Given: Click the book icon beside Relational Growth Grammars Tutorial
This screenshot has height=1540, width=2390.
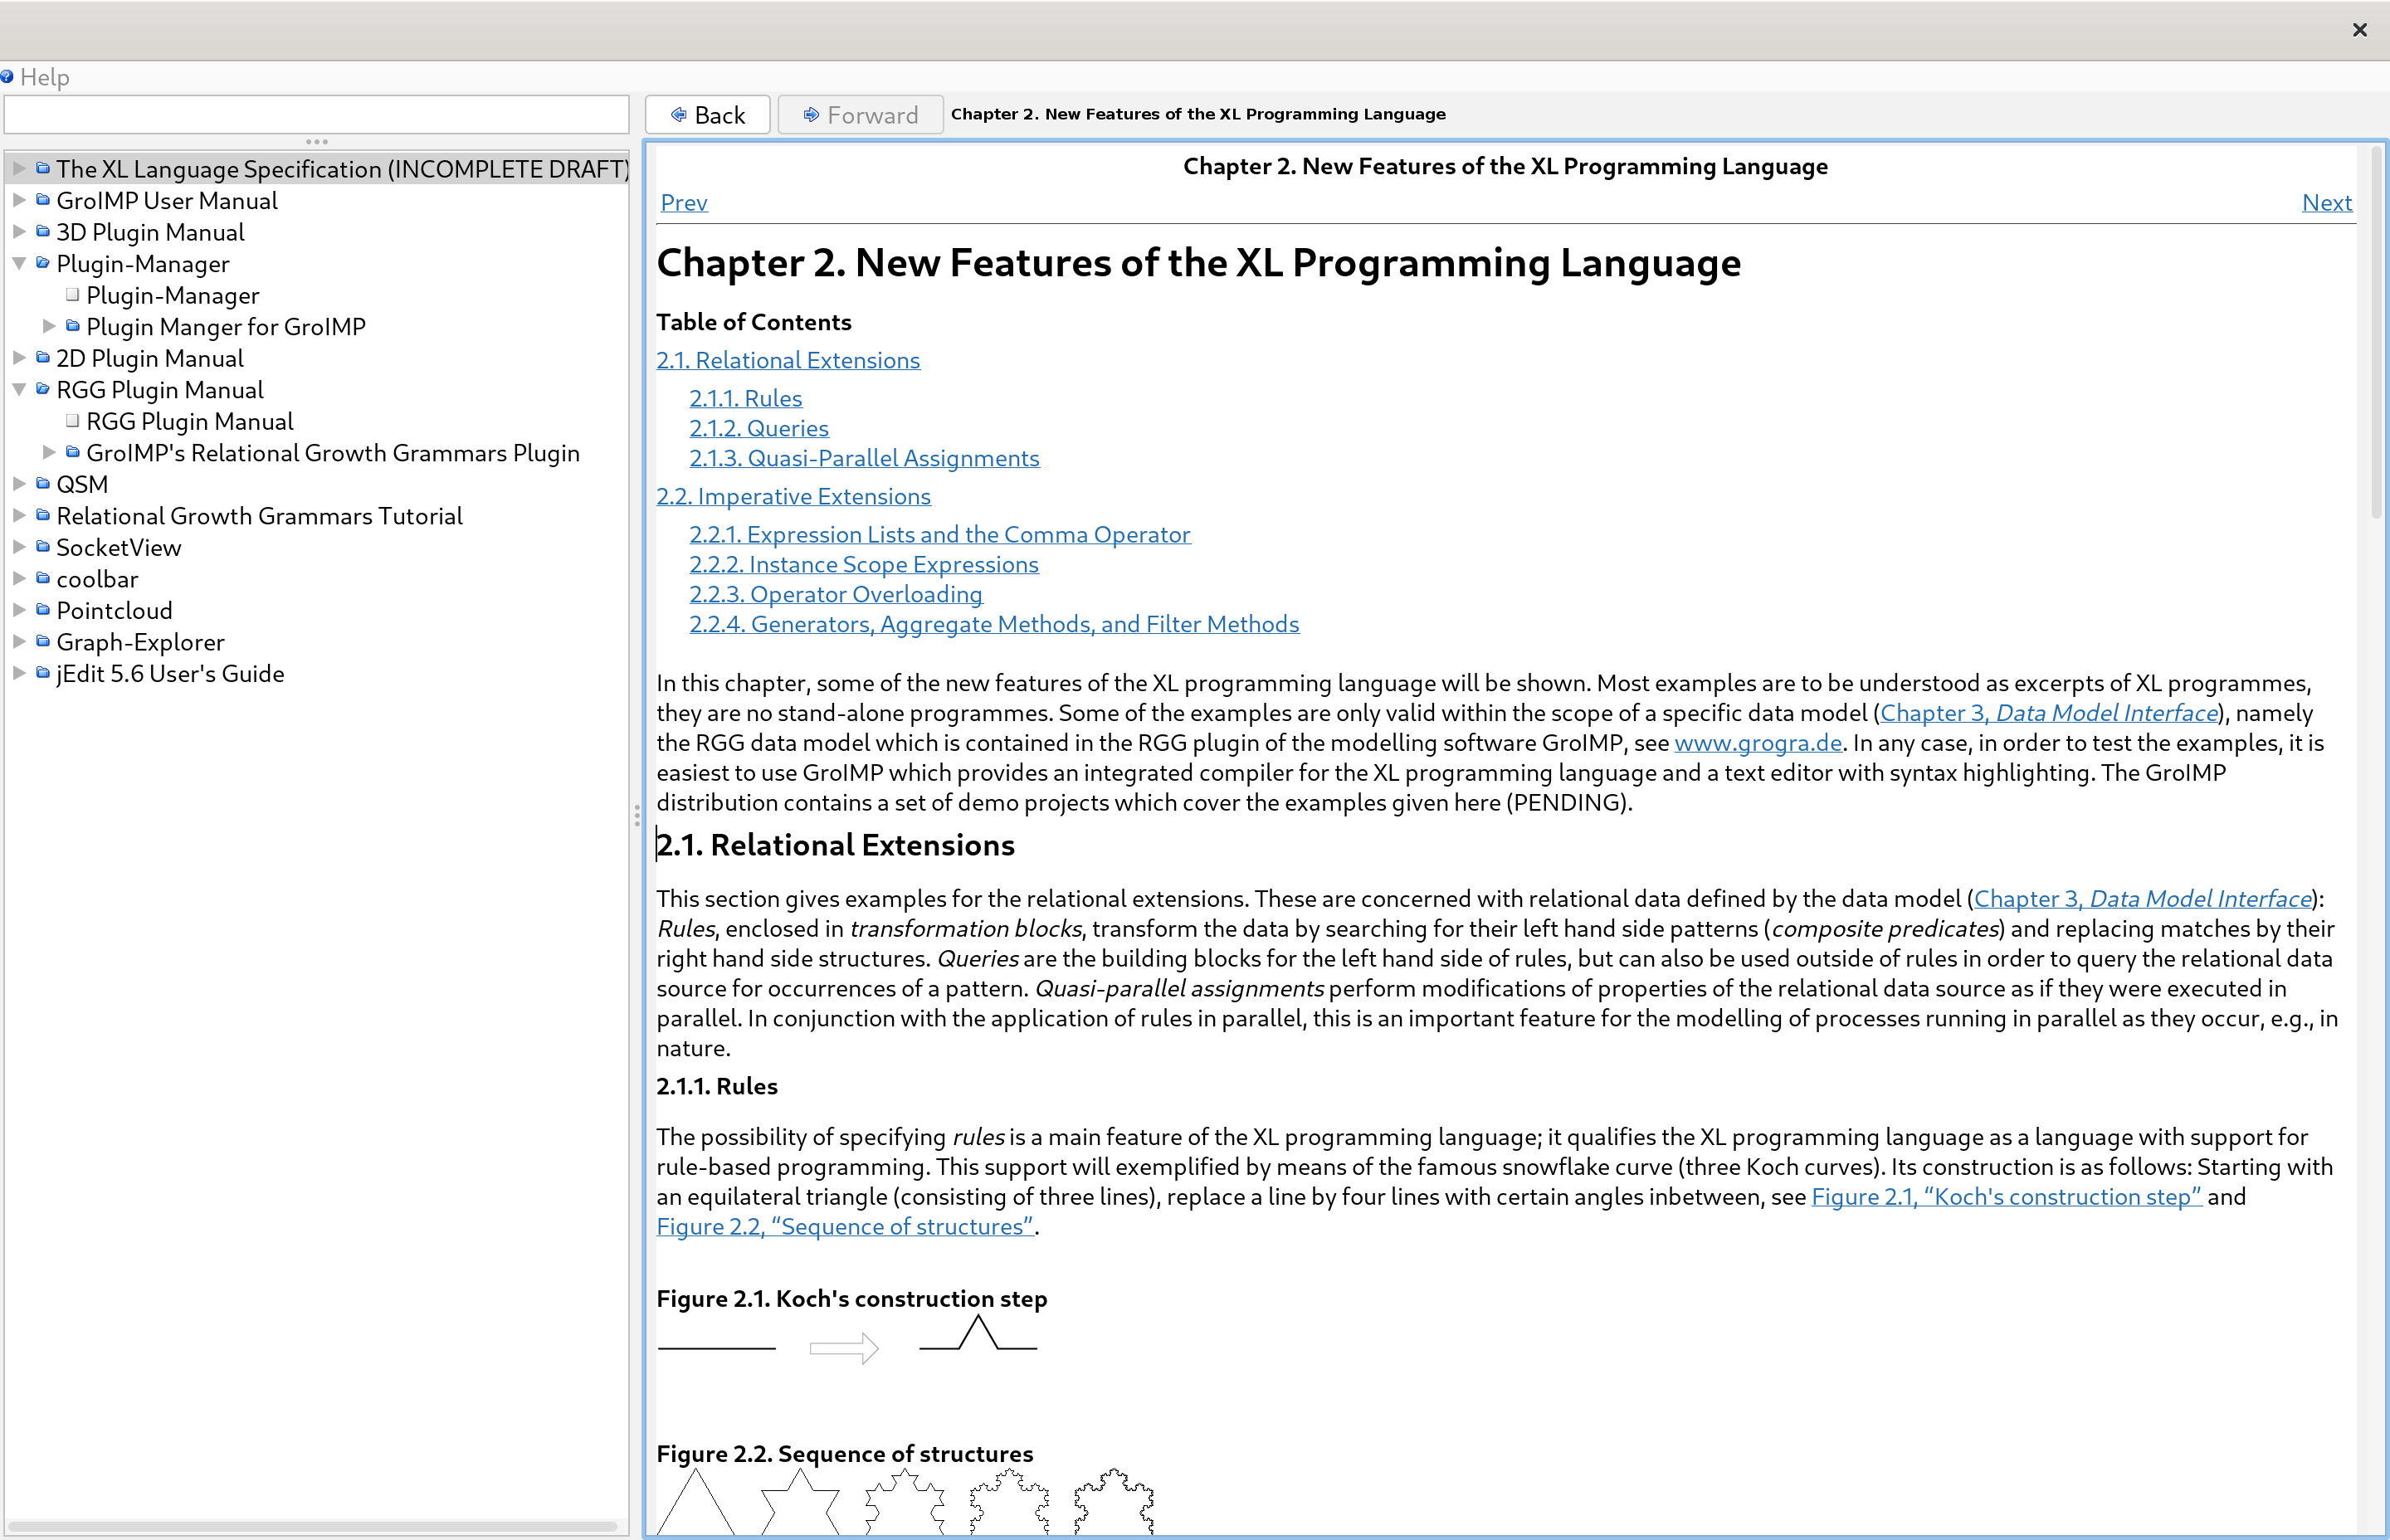Looking at the screenshot, I should coord(42,515).
